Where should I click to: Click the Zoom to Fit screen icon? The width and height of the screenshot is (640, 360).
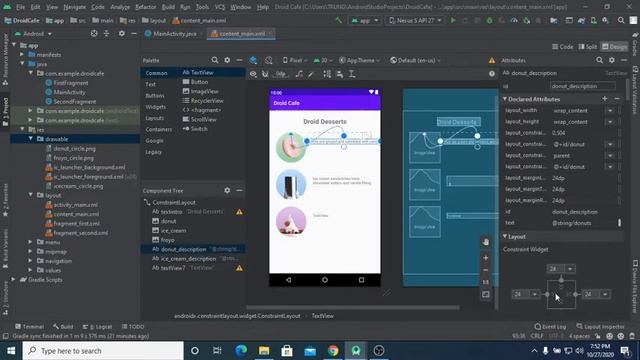tap(486, 294)
